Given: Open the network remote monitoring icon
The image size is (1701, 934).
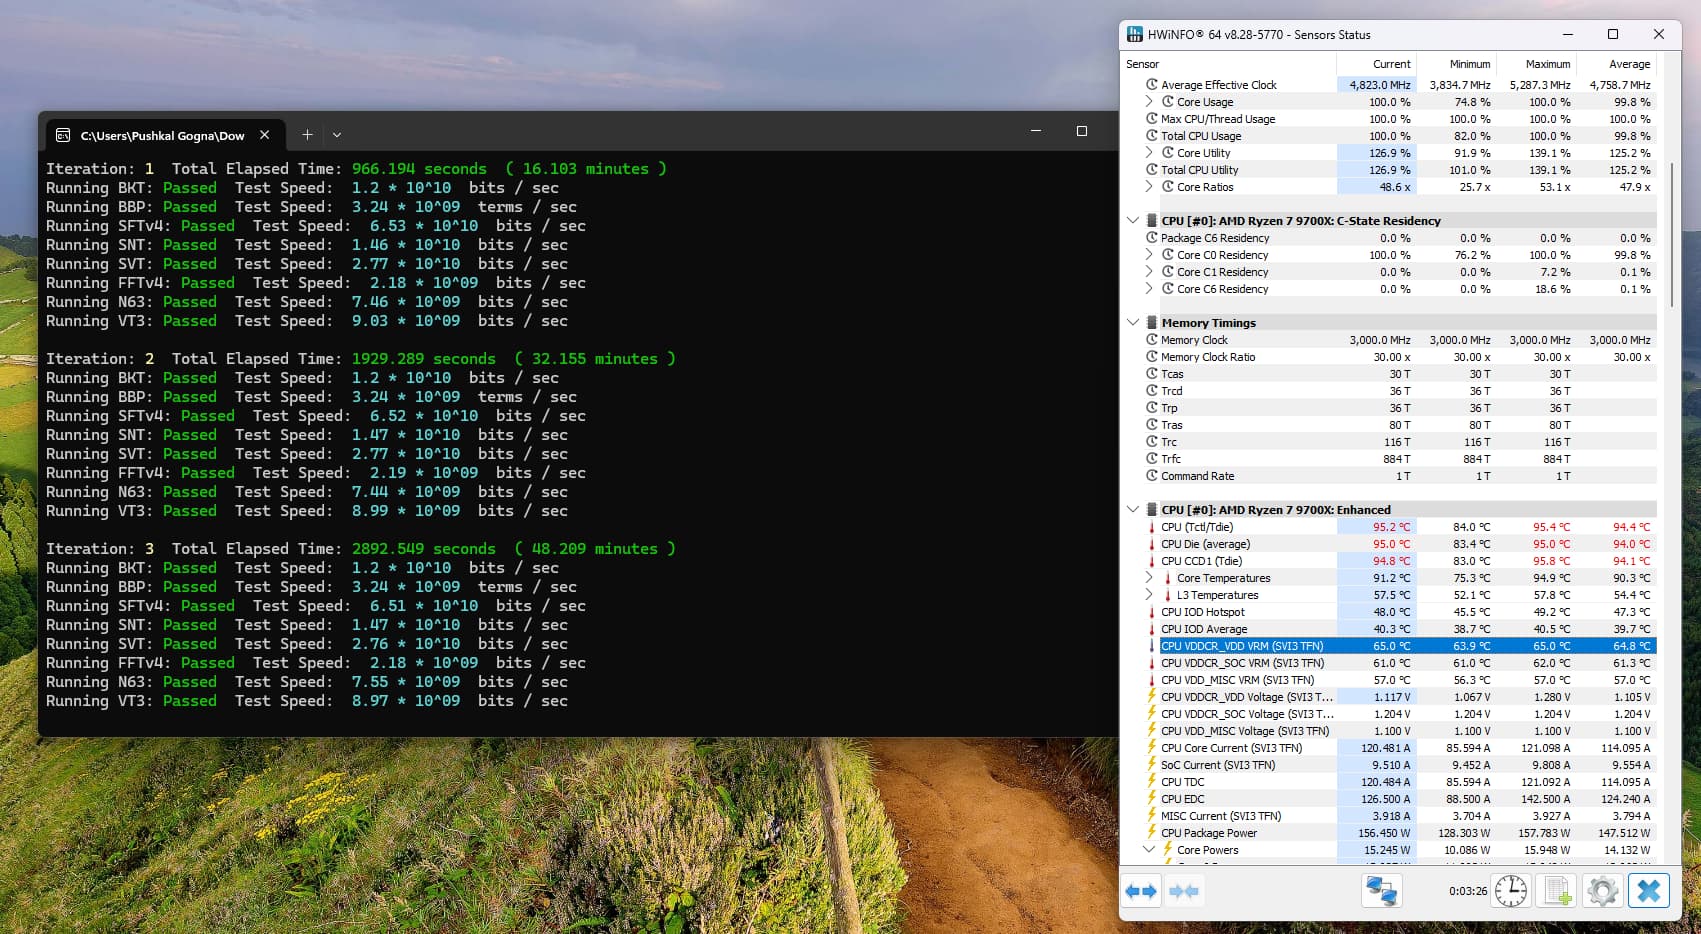Looking at the screenshot, I should [1381, 890].
